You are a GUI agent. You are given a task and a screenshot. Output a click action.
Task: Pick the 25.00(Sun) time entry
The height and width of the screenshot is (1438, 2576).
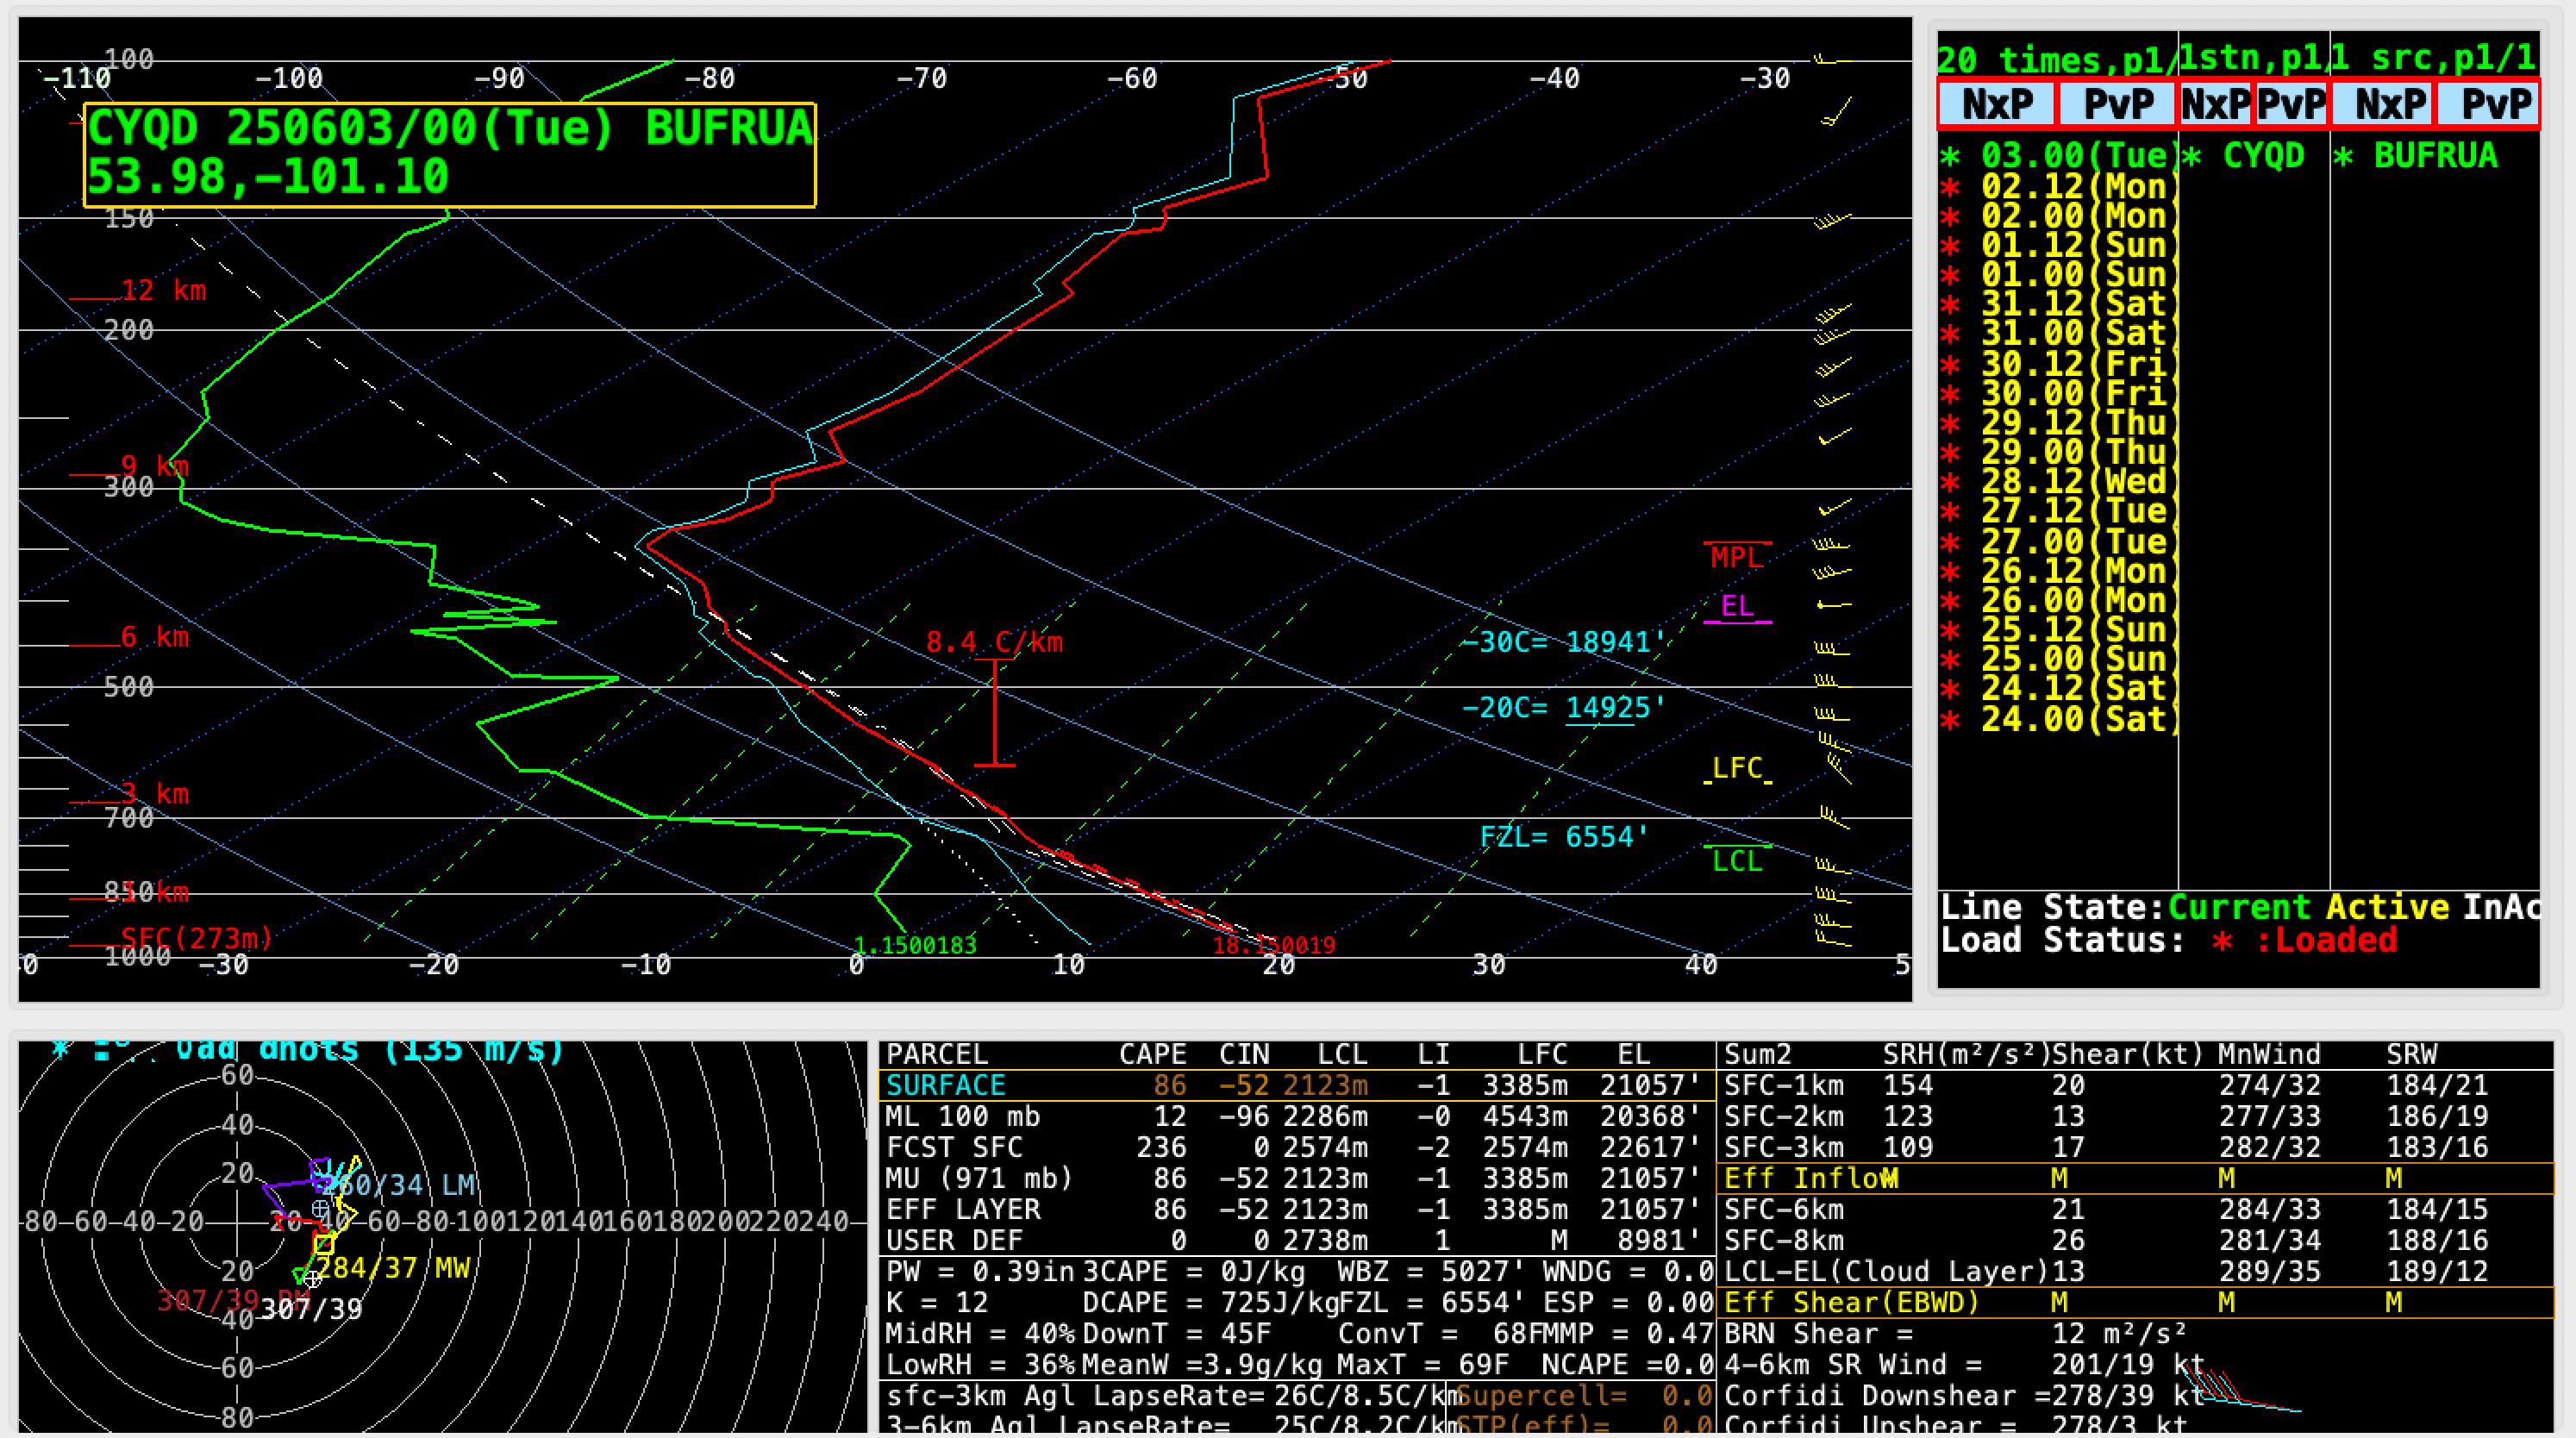tap(2058, 659)
